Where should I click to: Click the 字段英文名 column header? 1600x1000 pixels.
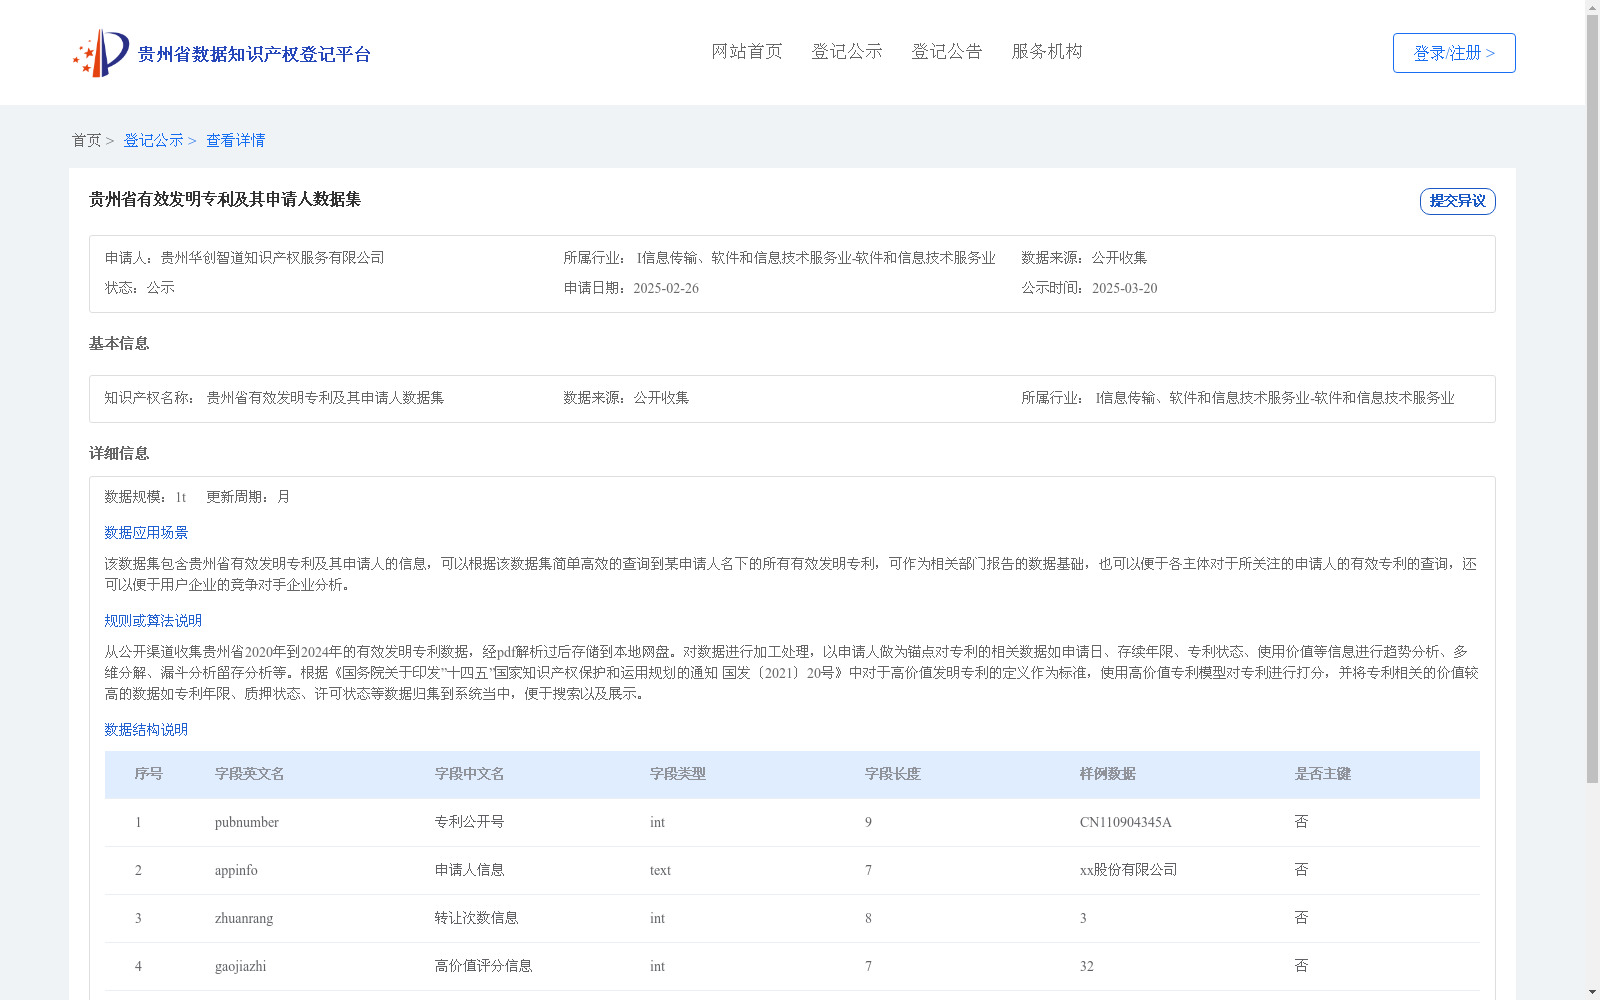(x=250, y=774)
